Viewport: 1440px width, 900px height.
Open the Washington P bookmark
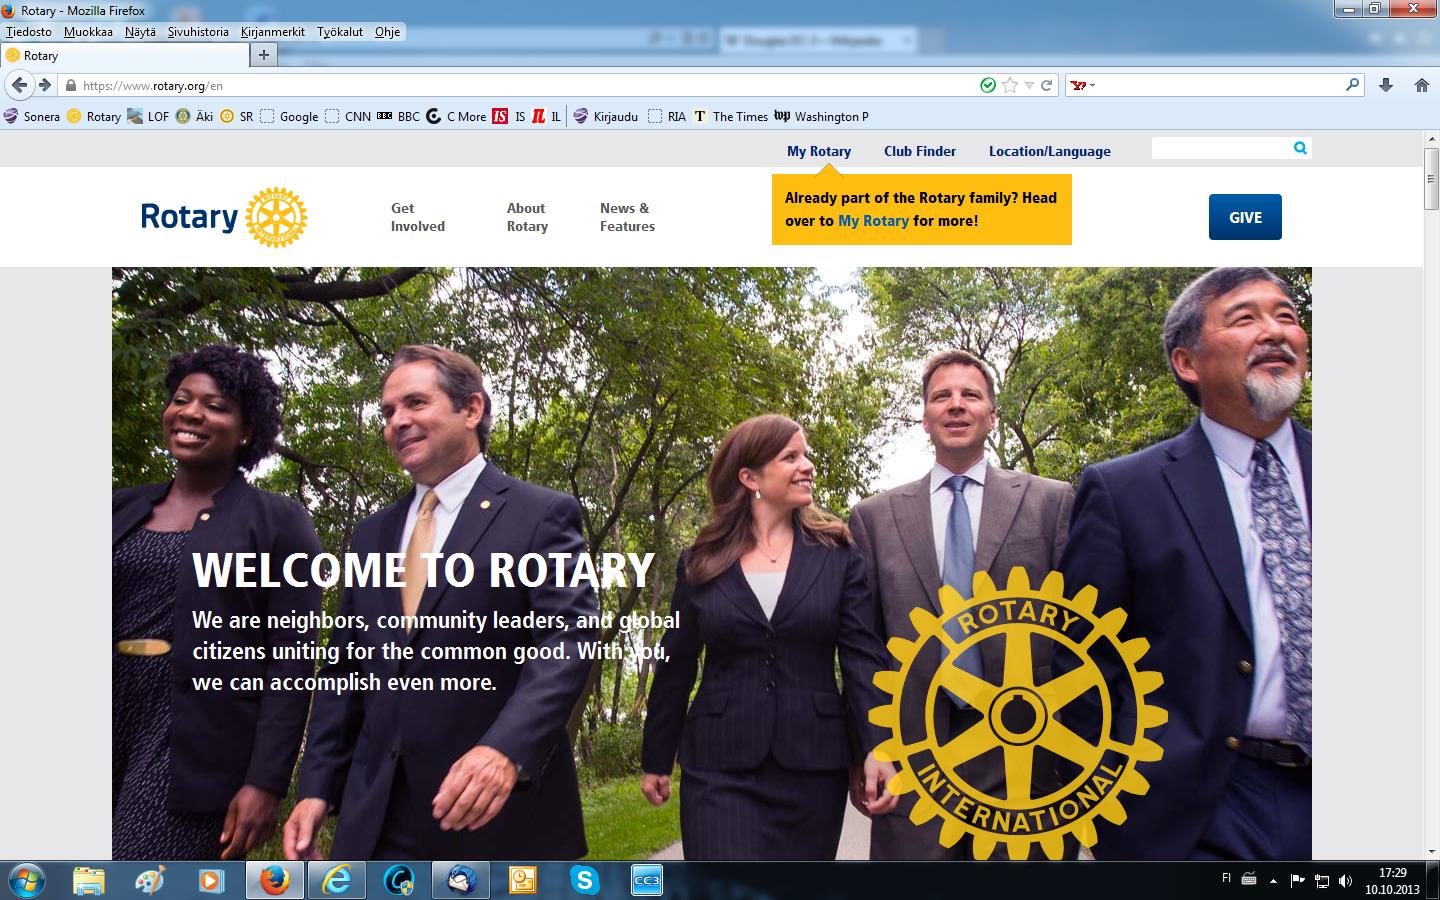tap(822, 116)
